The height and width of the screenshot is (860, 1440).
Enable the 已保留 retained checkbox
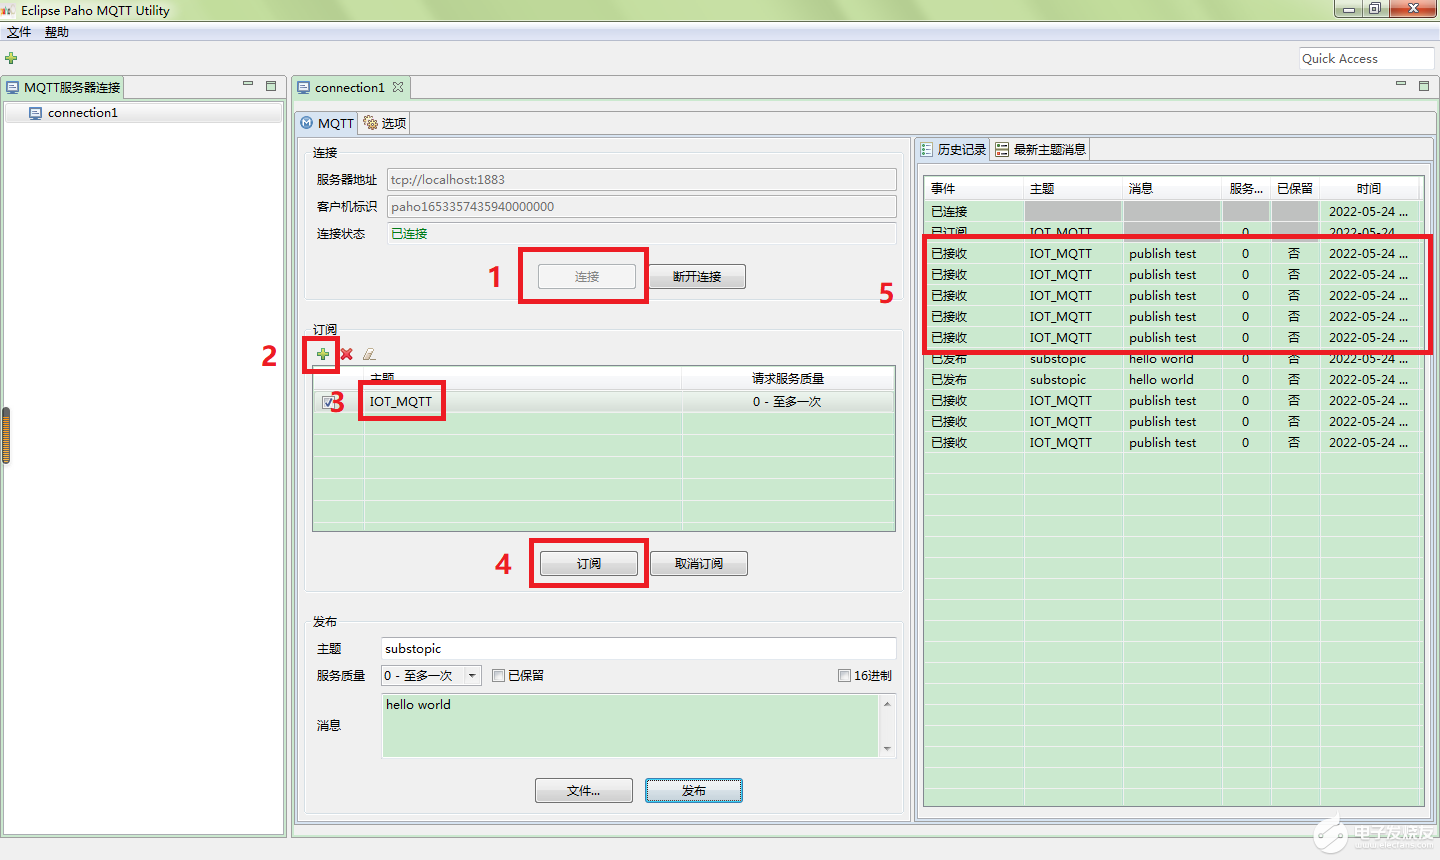(498, 676)
